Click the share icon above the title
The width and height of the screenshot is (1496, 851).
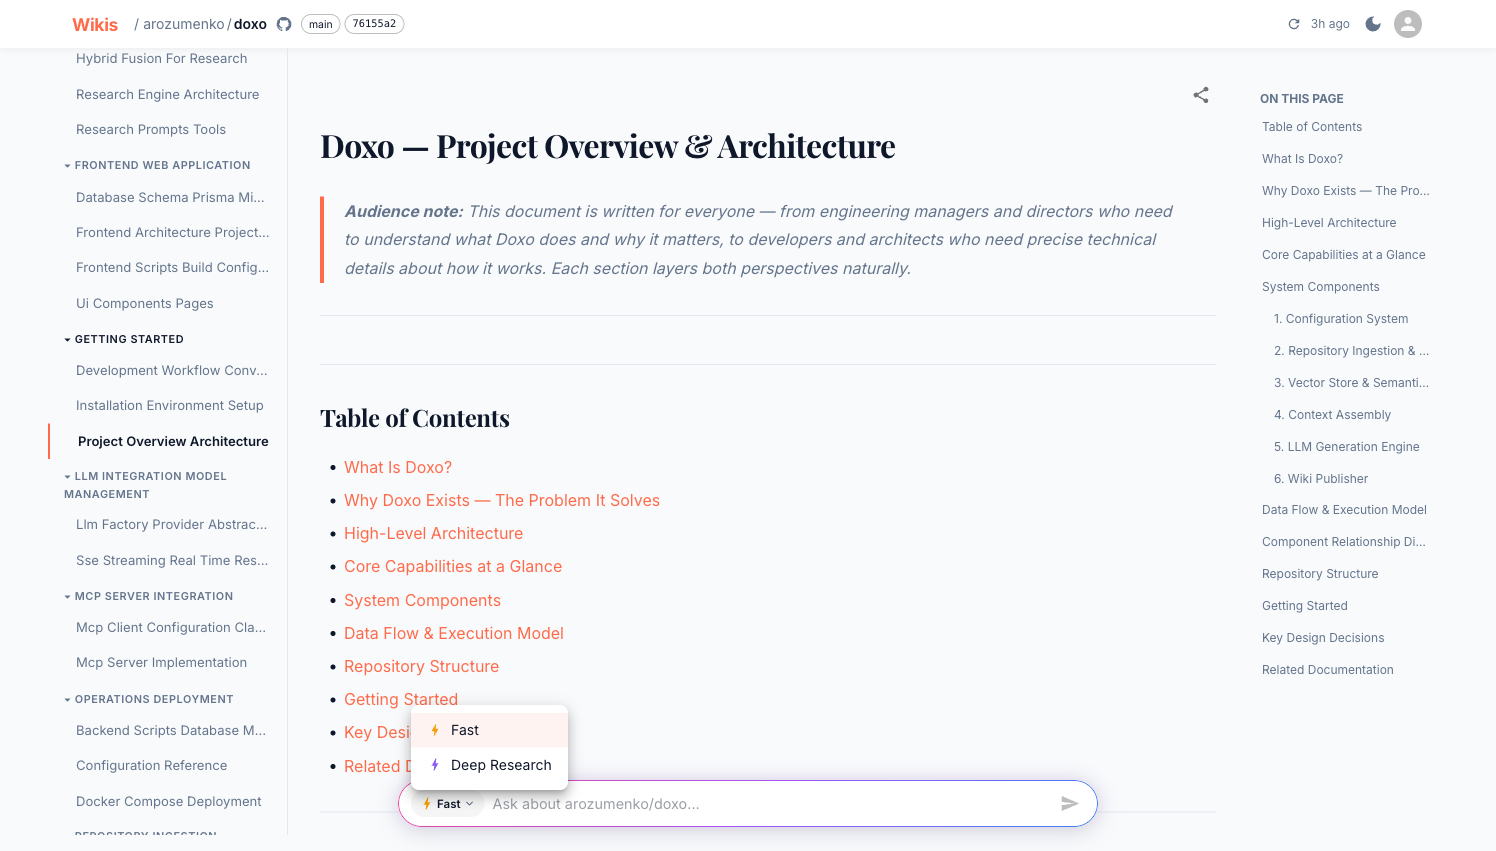1201,95
